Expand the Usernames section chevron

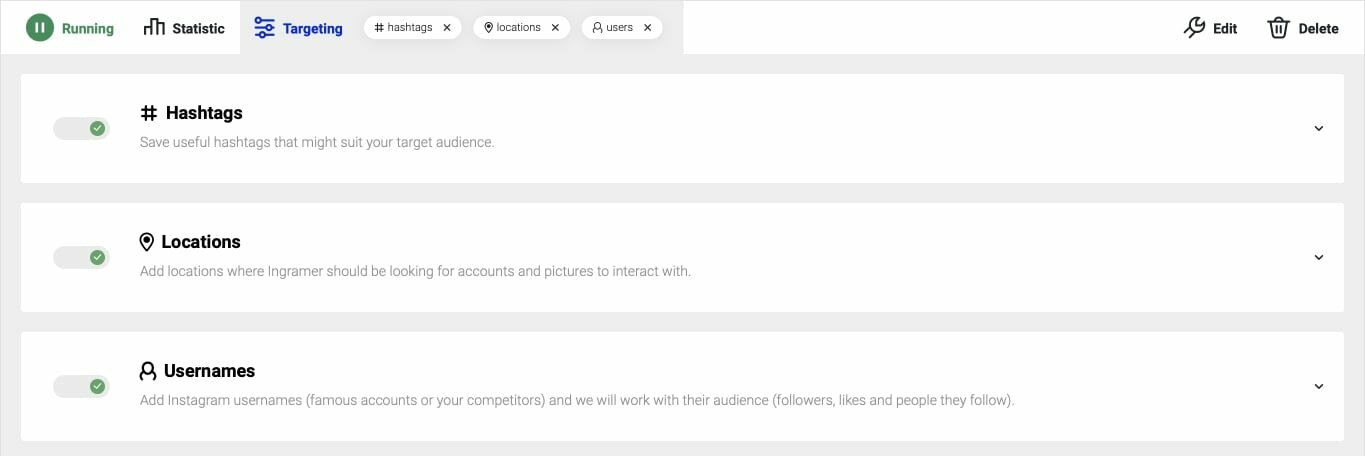point(1318,386)
